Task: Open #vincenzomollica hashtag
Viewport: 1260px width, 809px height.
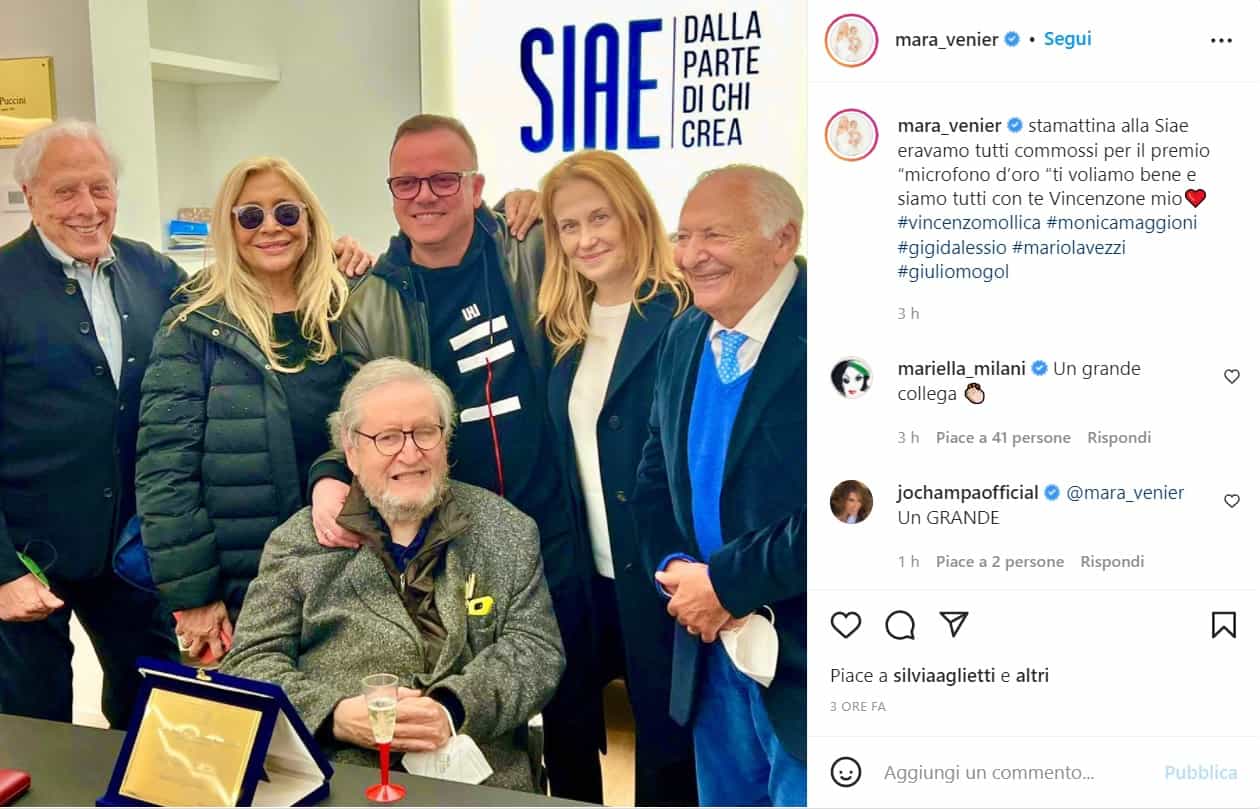Action: pos(968,223)
